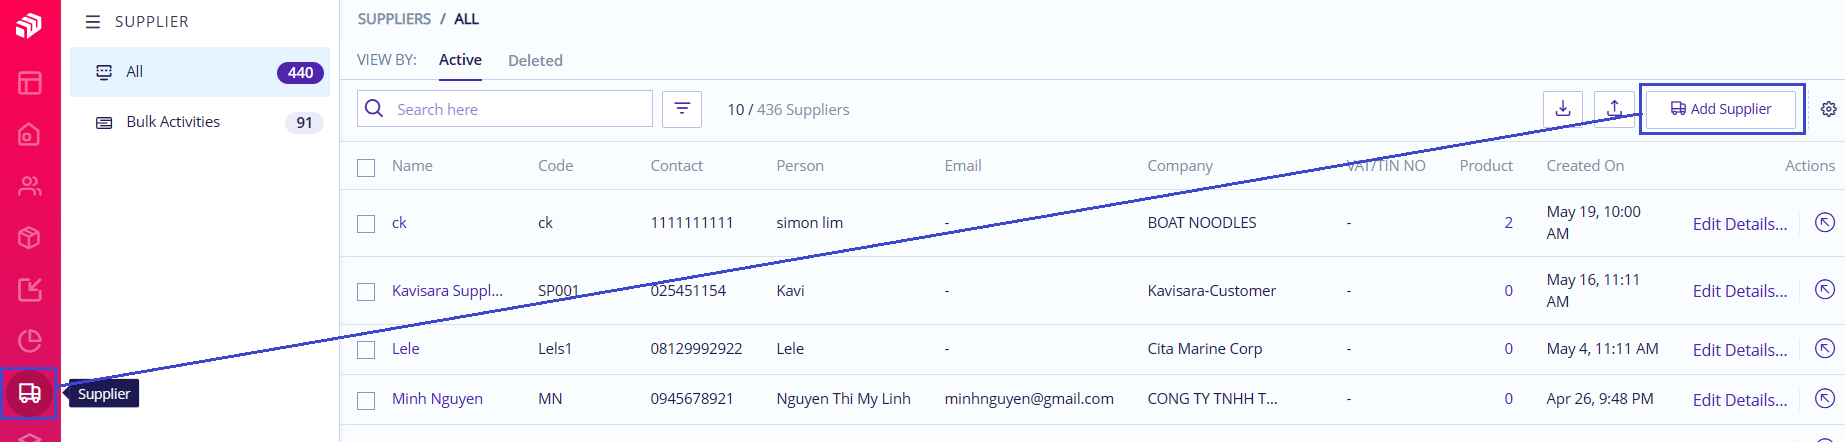The height and width of the screenshot is (442, 1845).
Task: Open Edit Details for Kavisara supplier
Action: pos(1740,291)
